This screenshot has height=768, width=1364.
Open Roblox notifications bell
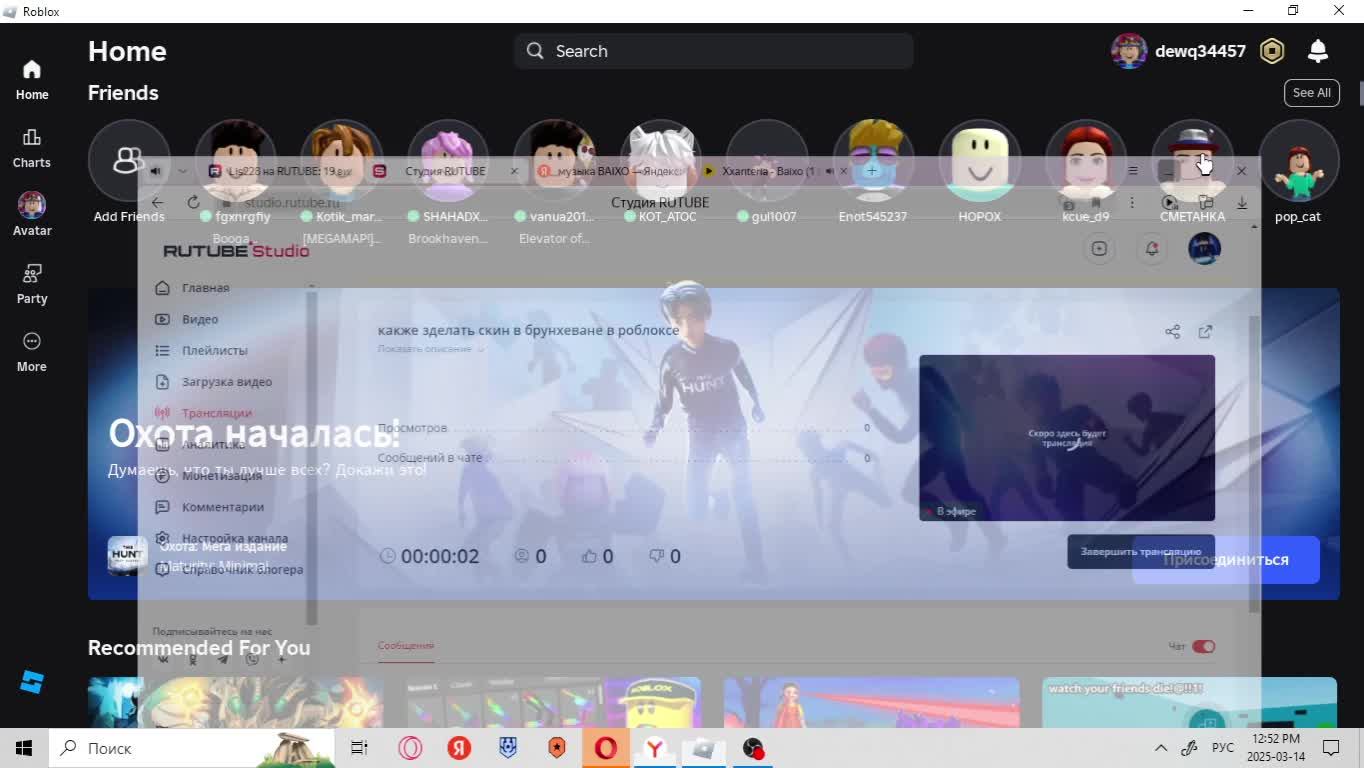1318,51
